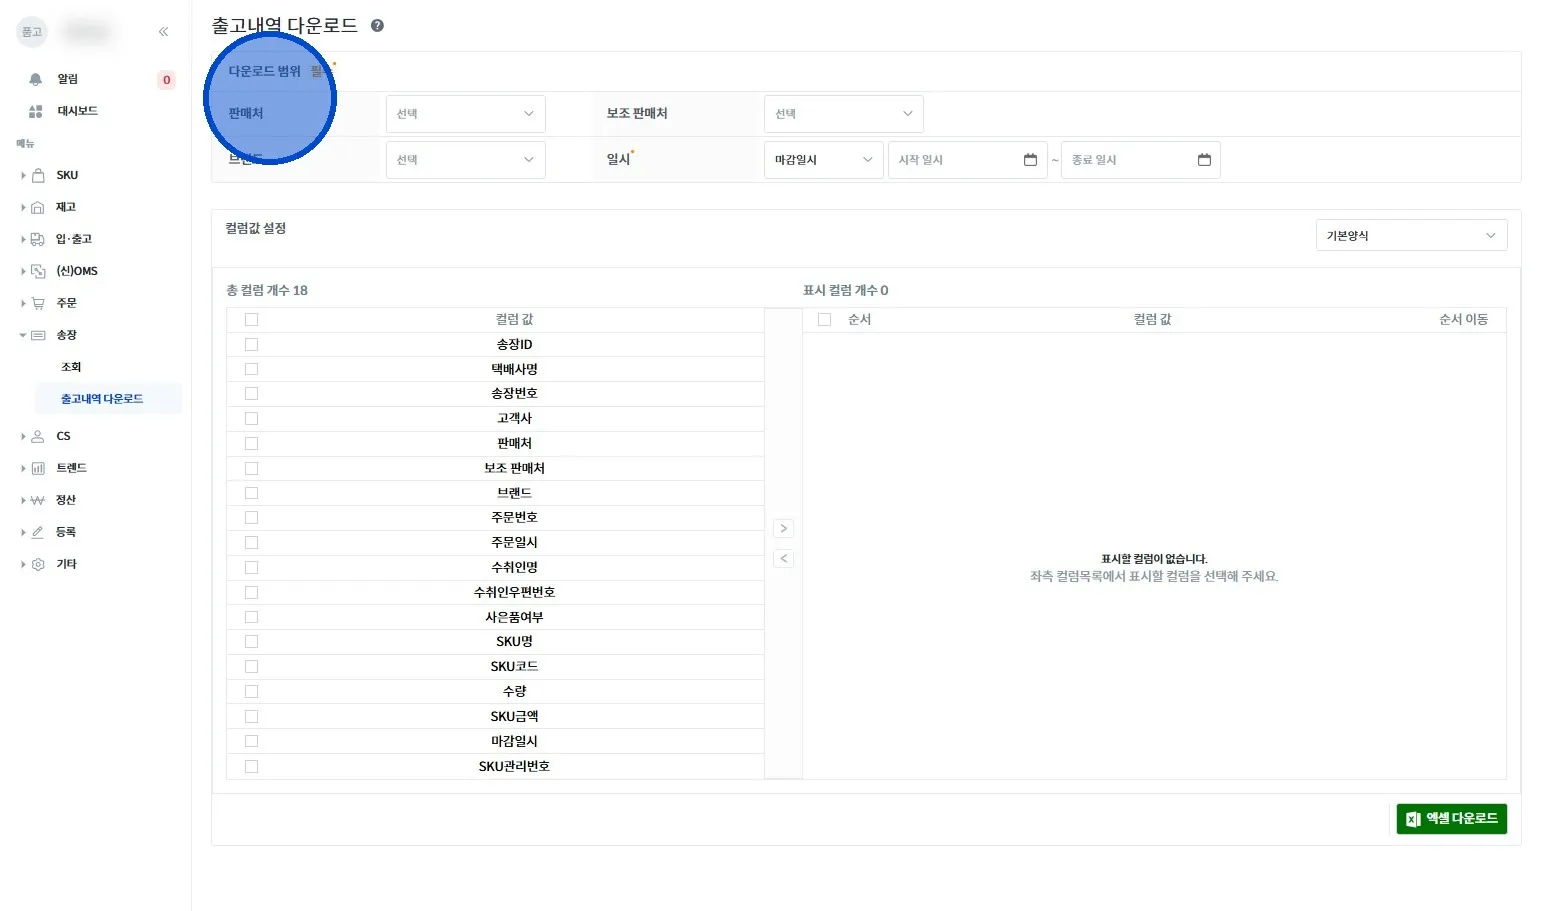This screenshot has width=1541, height=911.
Task: Click the 재고 warehouse icon in sidebar
Action: coord(38,207)
